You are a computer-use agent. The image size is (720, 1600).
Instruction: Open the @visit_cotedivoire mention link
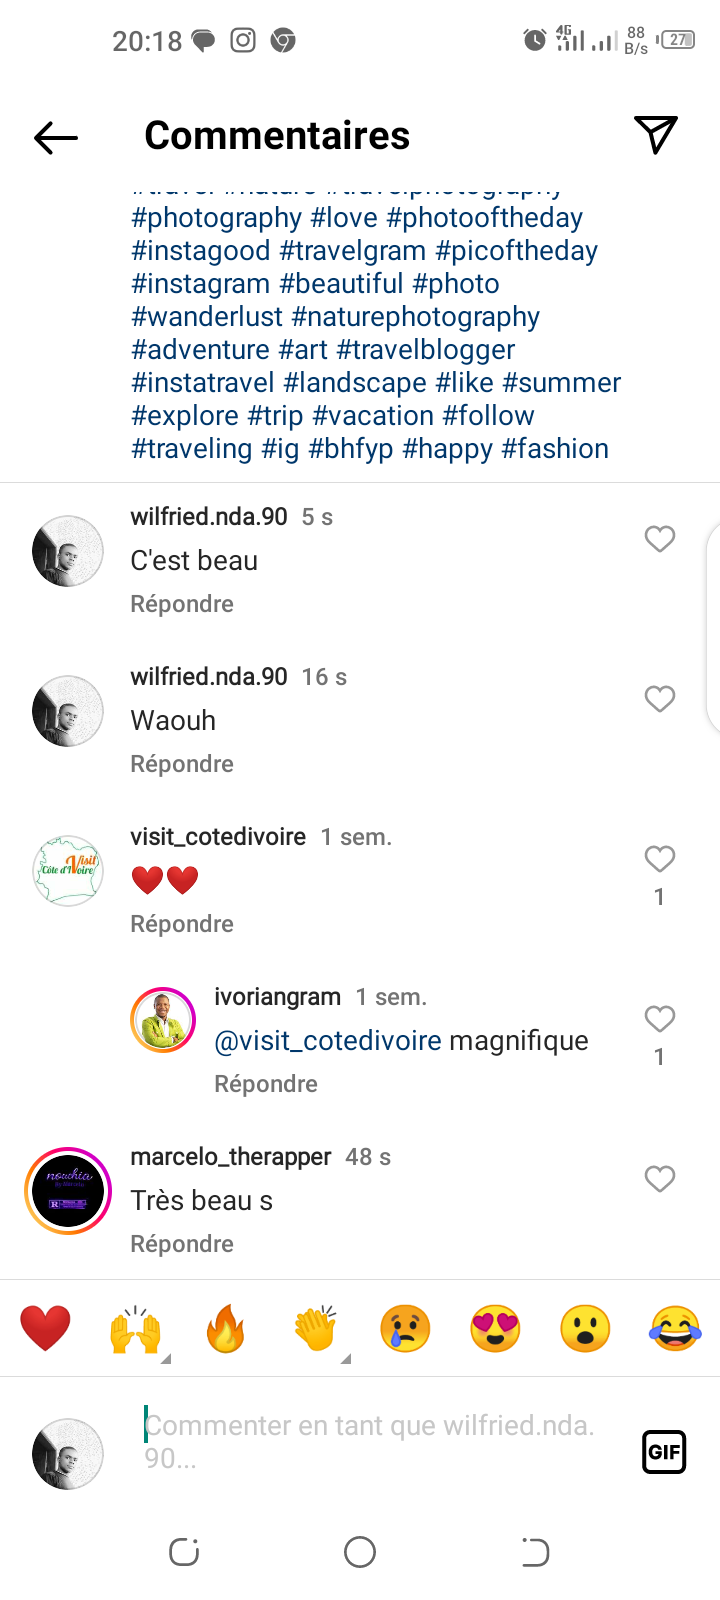328,1041
